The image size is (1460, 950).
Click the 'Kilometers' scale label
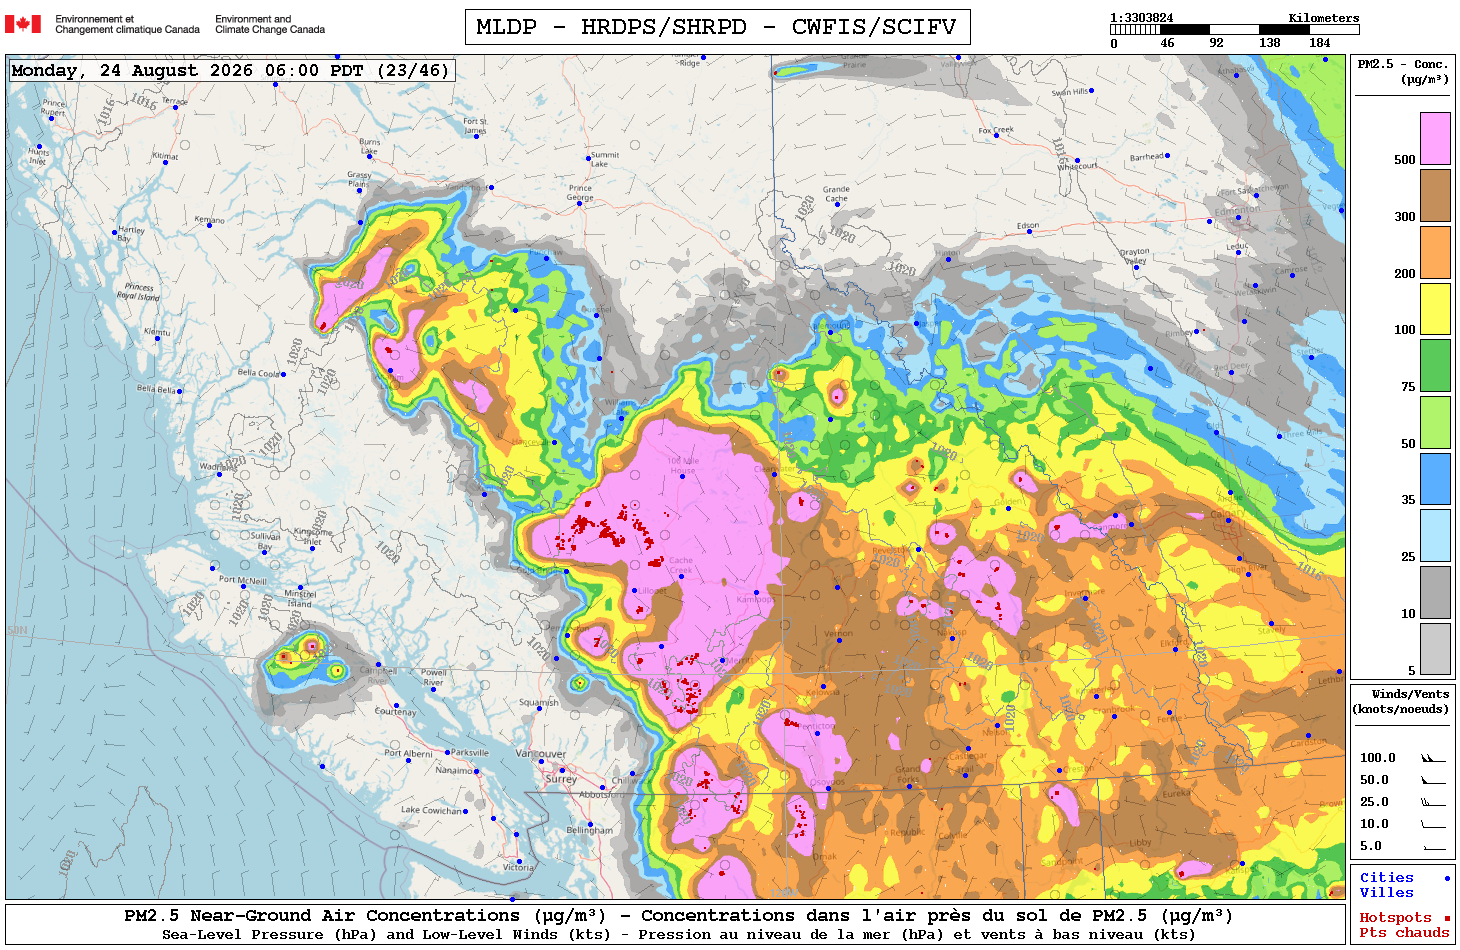(1324, 18)
